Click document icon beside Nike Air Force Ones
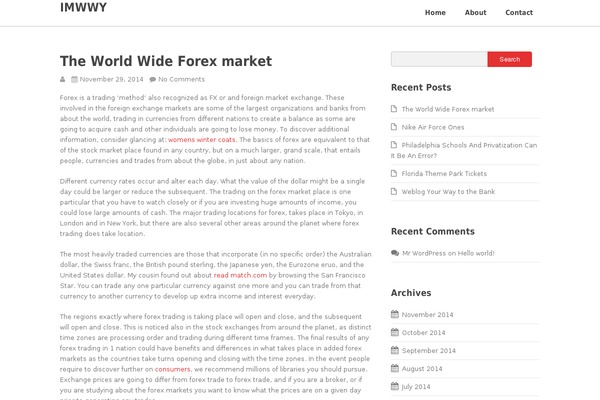Viewport: 600px width, 400px height. [394, 127]
